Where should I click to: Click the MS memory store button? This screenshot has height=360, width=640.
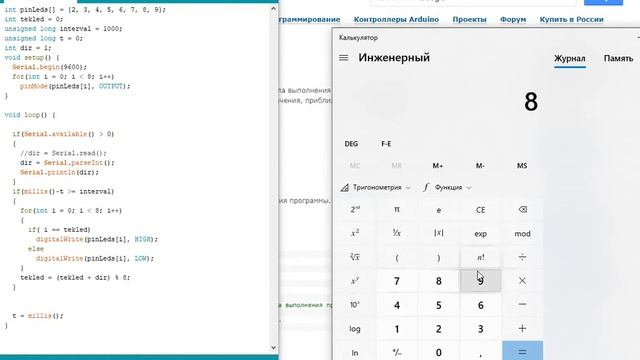tap(522, 165)
